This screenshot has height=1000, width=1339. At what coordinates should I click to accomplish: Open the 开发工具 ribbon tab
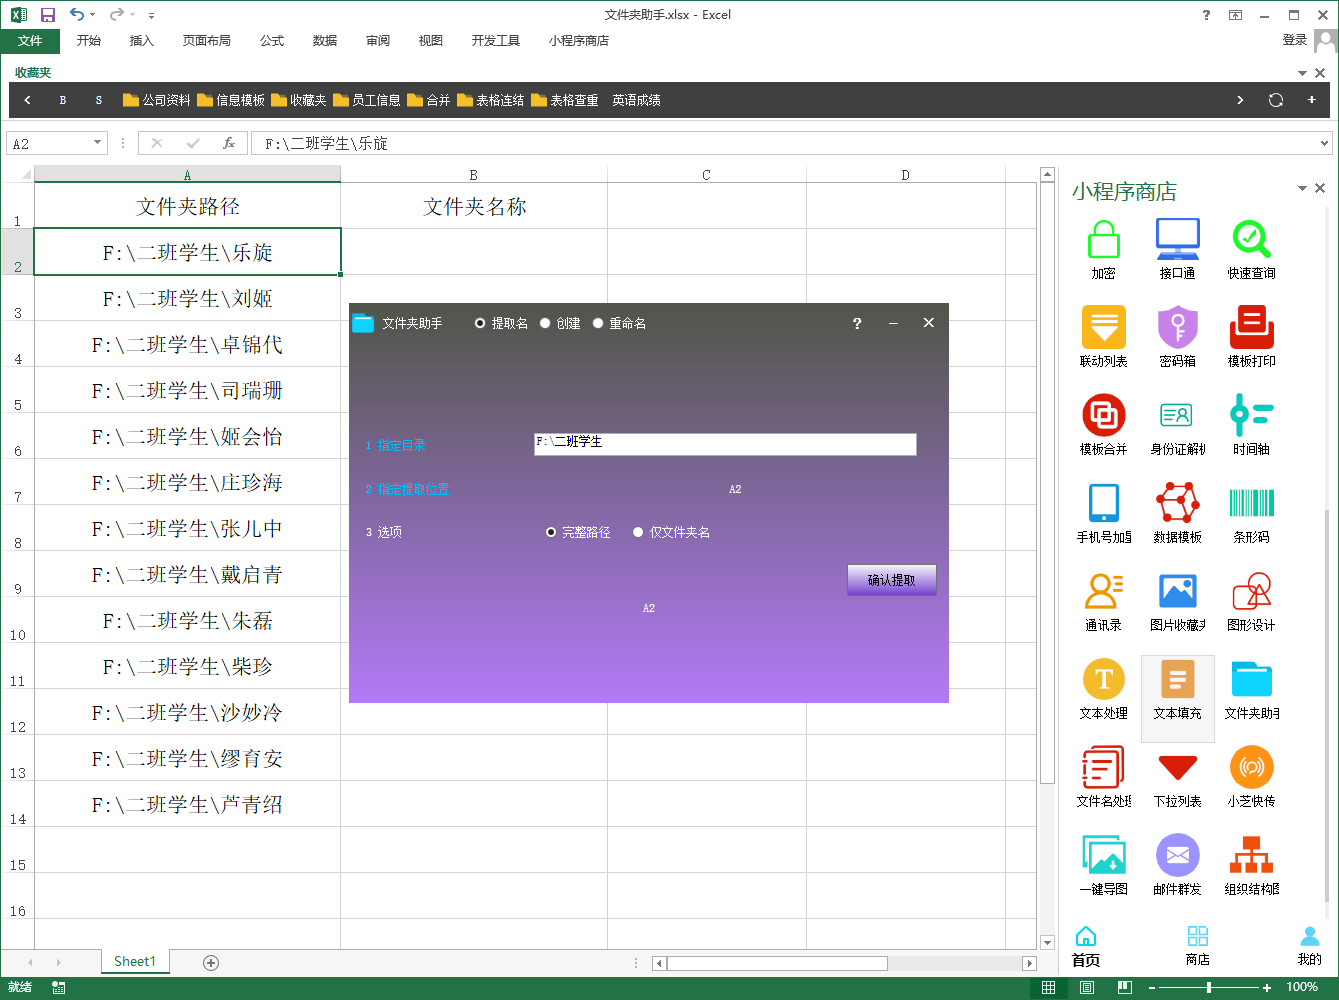(496, 41)
